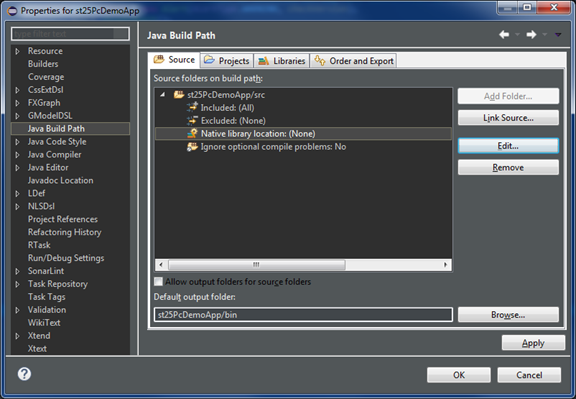576x399 pixels.
Task: Select Task Tags in the tree
Action: tap(47, 297)
